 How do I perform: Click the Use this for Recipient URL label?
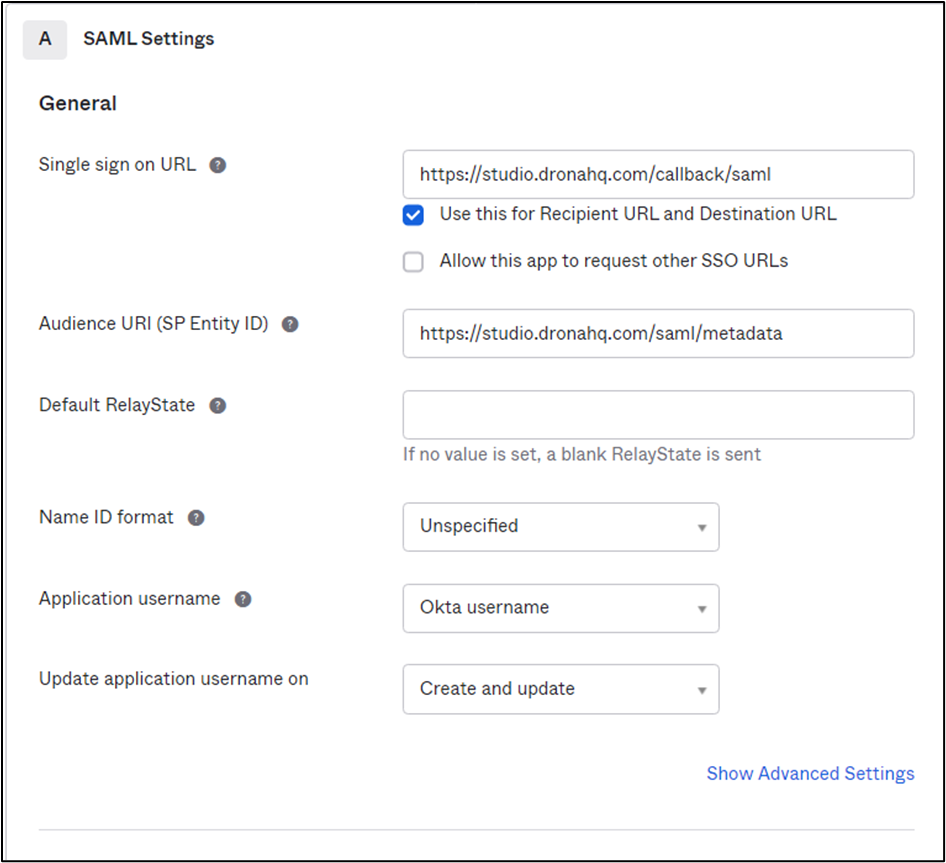coord(638,214)
